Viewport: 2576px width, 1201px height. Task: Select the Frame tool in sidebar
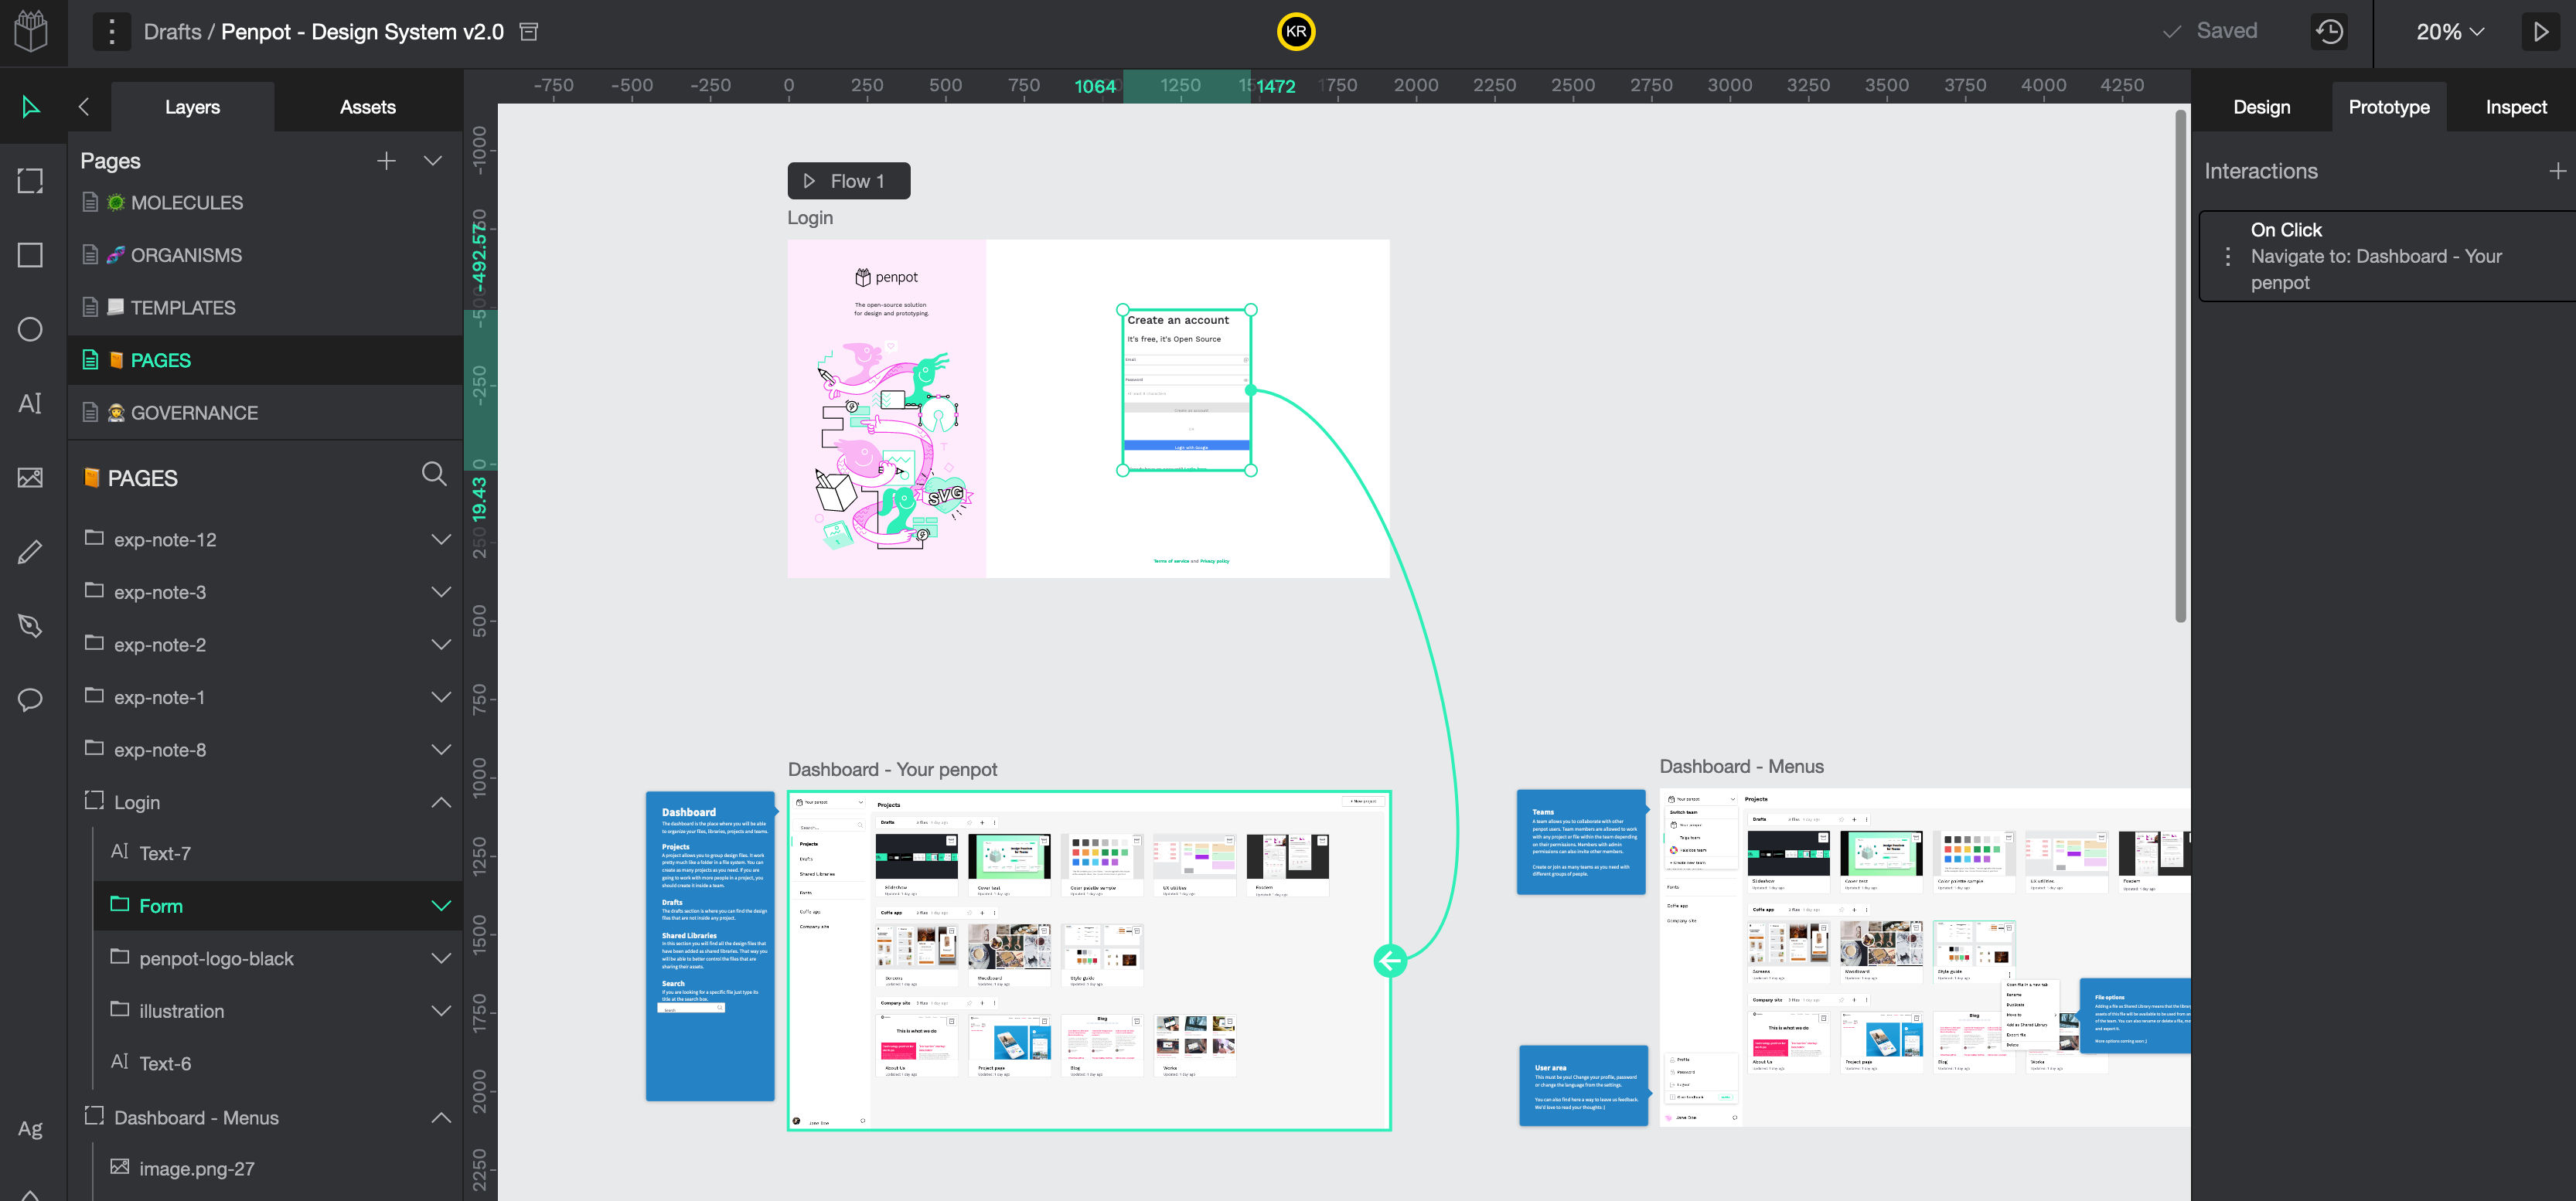29,179
